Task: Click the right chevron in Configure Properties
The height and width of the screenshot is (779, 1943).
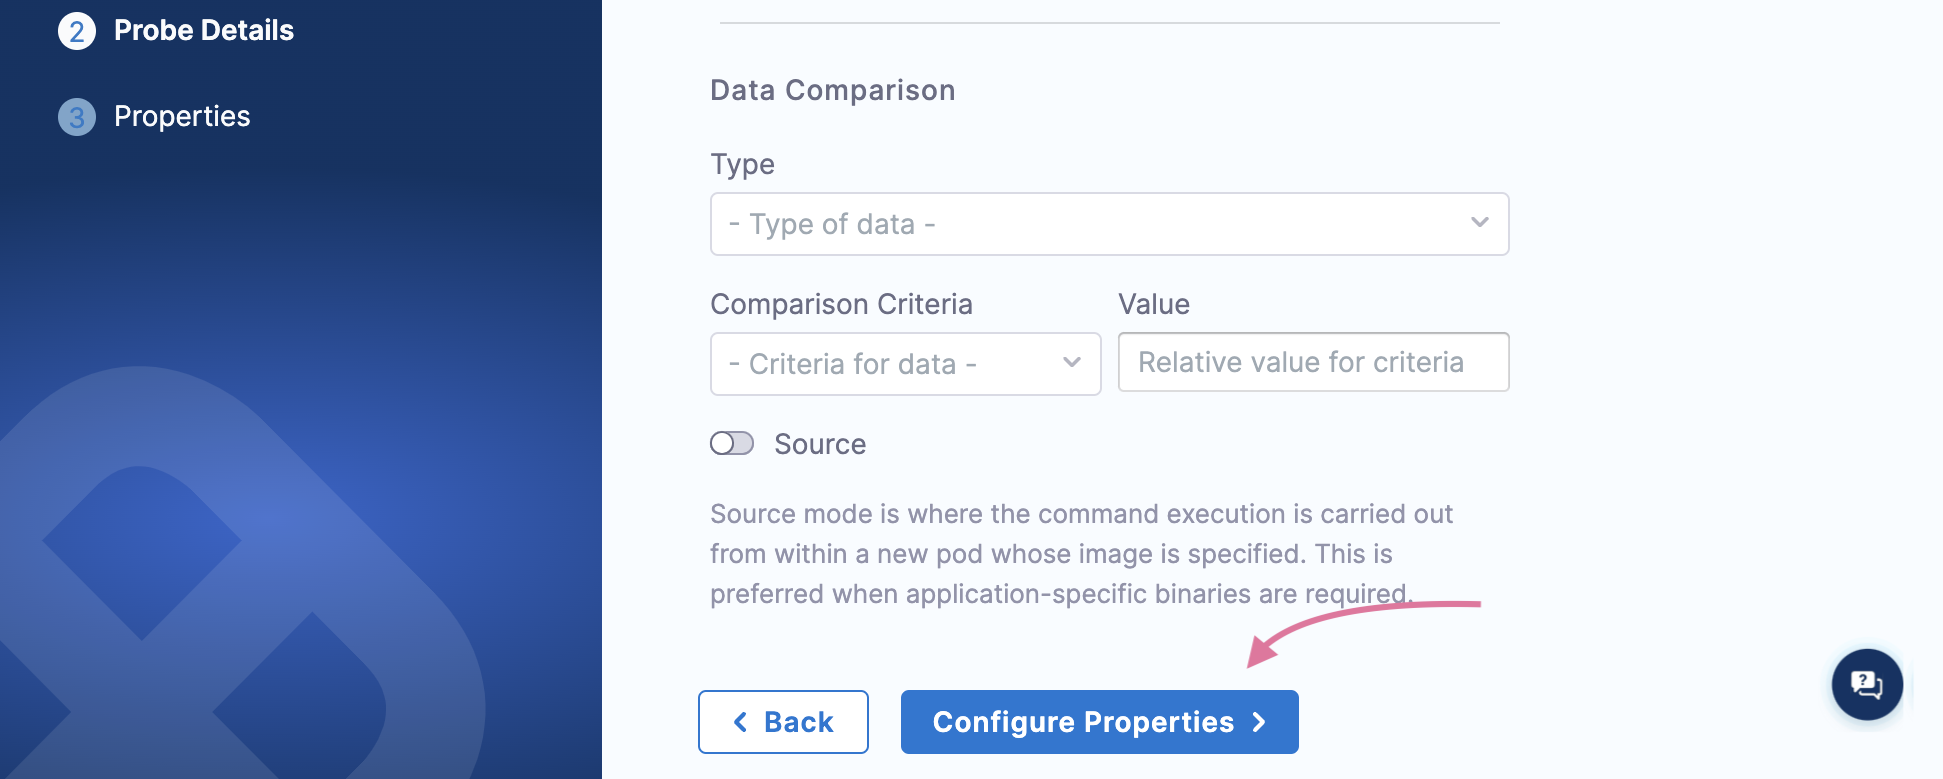Action: pyautogui.click(x=1259, y=722)
